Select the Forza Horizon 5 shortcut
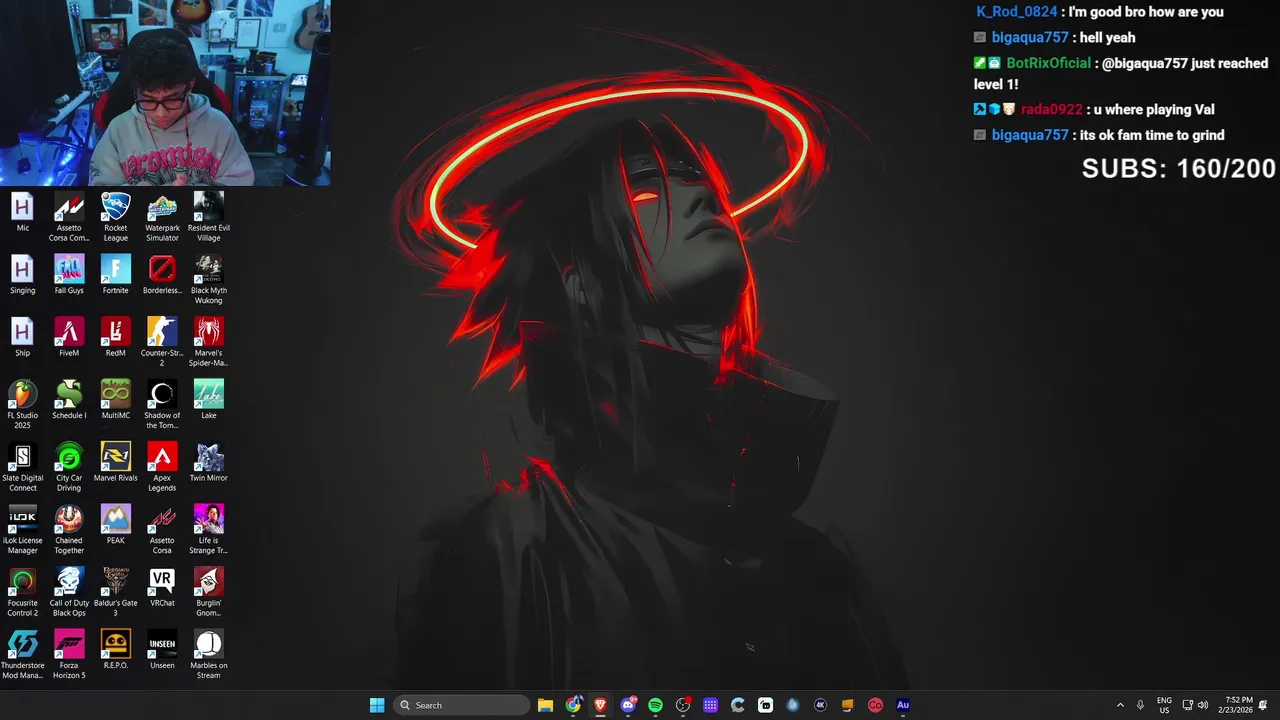Viewport: 1280px width, 720px height. tap(69, 655)
